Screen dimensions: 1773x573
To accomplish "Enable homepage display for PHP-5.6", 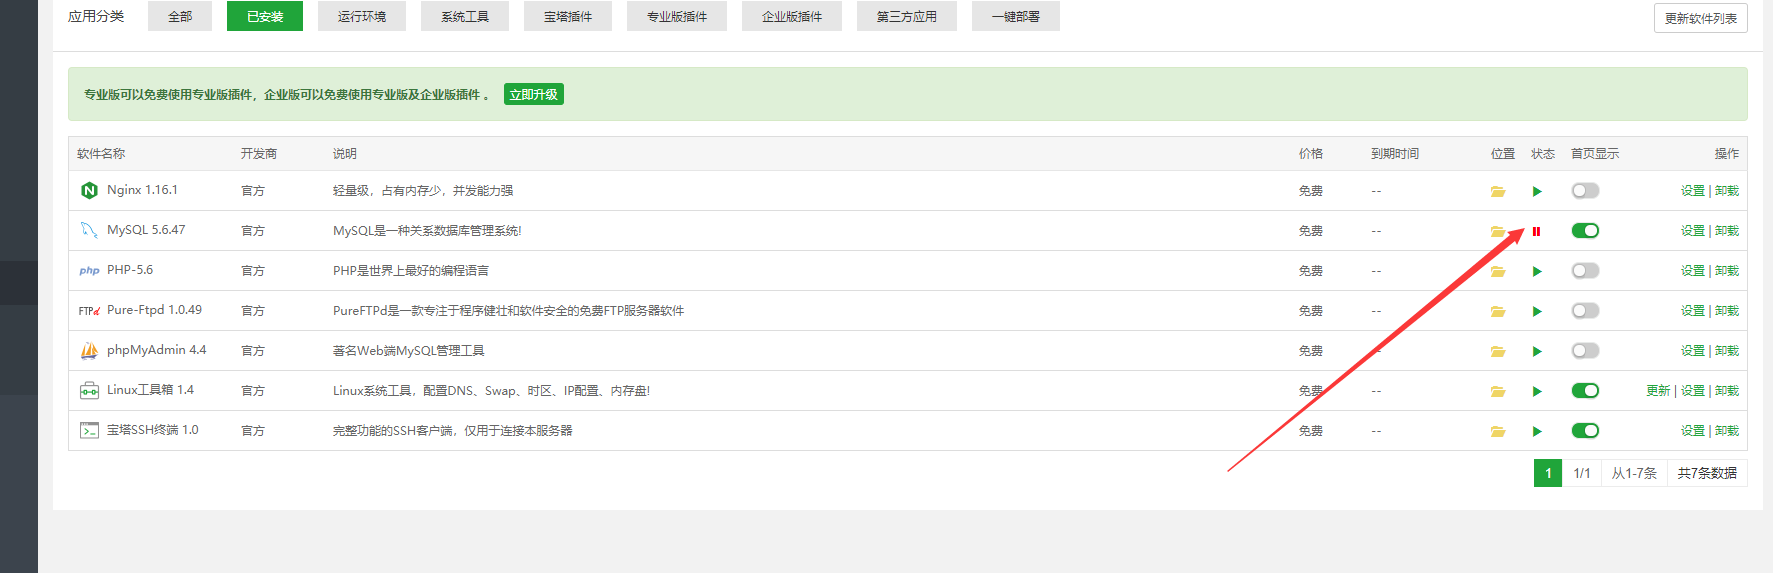I will pyautogui.click(x=1585, y=271).
